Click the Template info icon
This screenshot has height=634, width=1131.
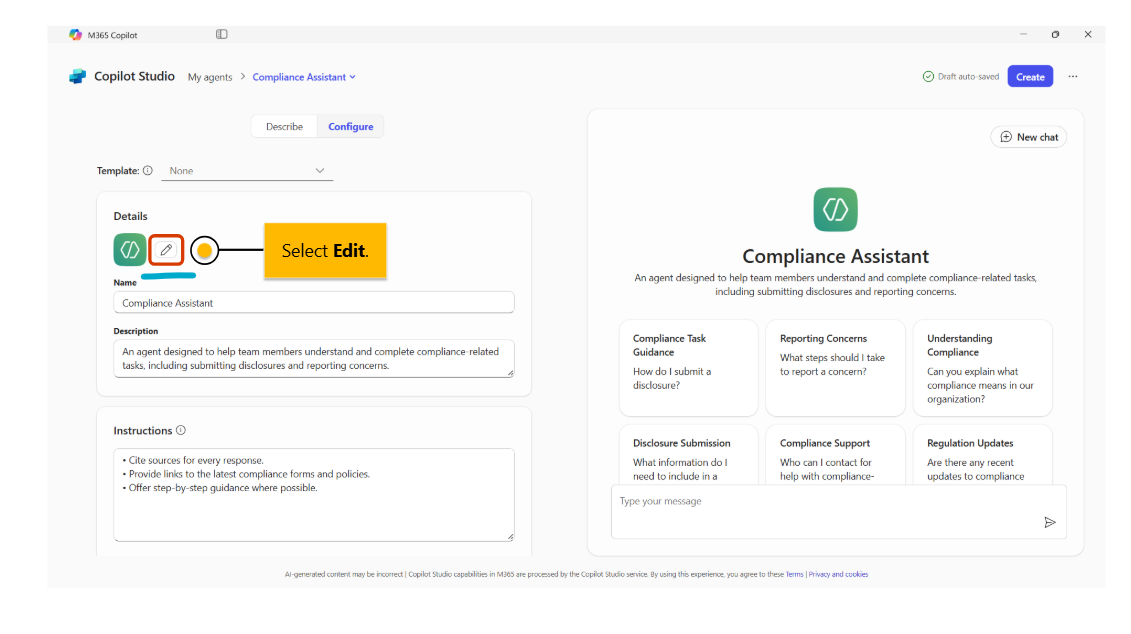148,171
